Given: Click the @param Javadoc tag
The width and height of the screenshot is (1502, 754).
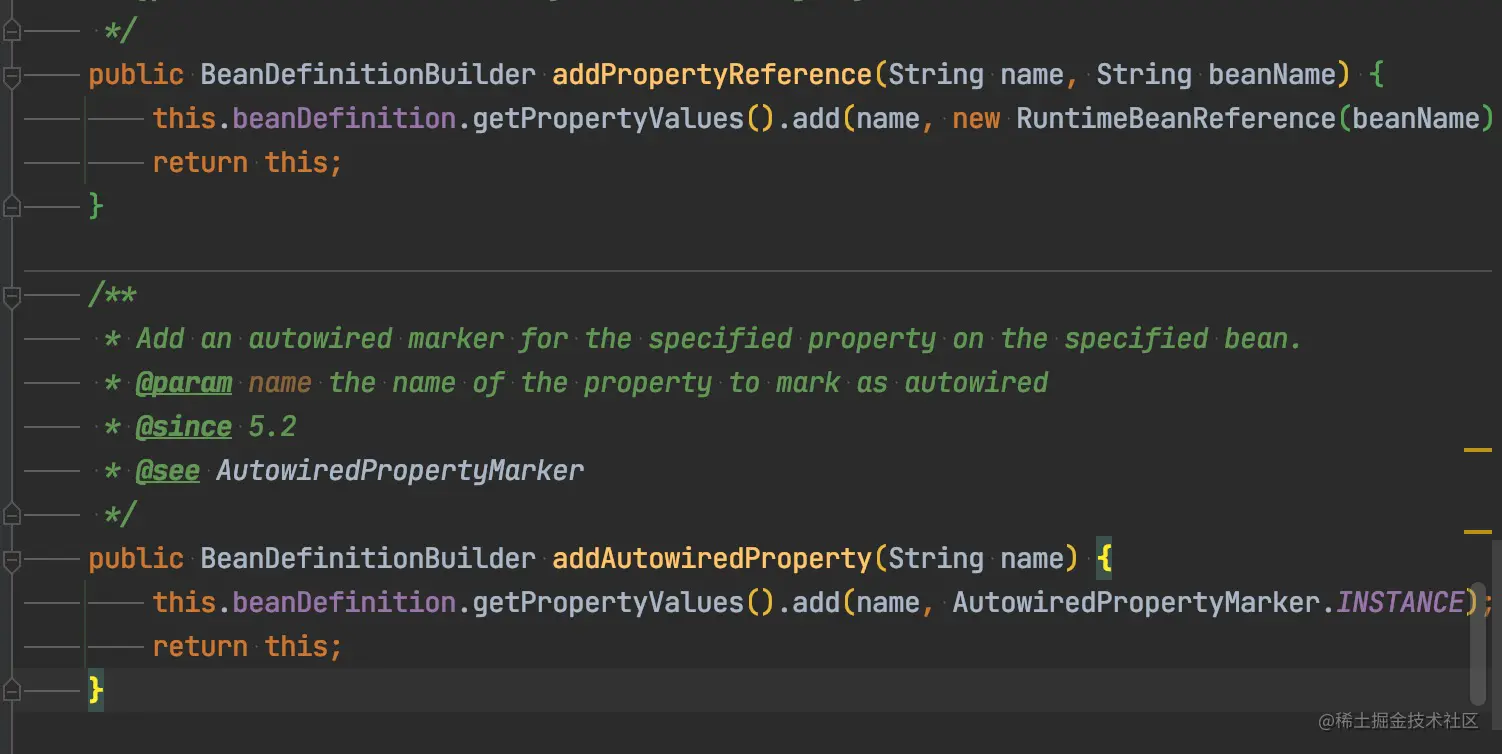Looking at the screenshot, I should 184,383.
